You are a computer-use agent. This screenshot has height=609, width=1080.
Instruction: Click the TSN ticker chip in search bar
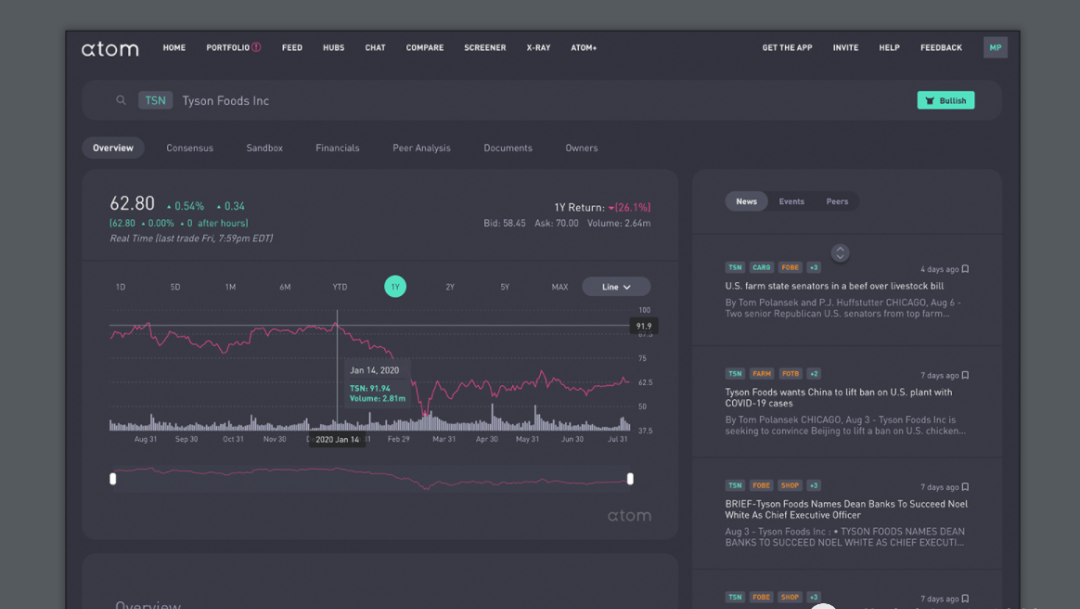tap(155, 101)
